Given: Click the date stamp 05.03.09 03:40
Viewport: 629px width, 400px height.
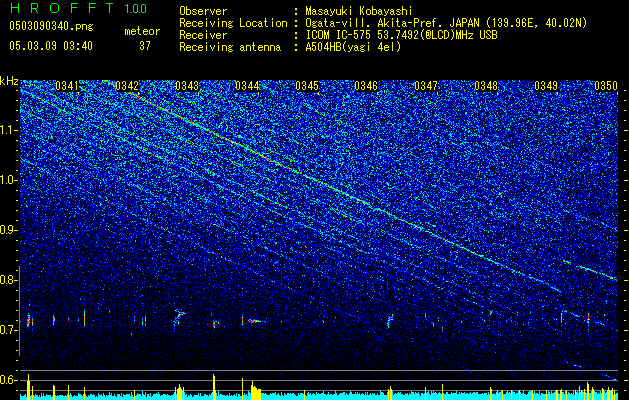Looking at the screenshot, I should (x=51, y=46).
